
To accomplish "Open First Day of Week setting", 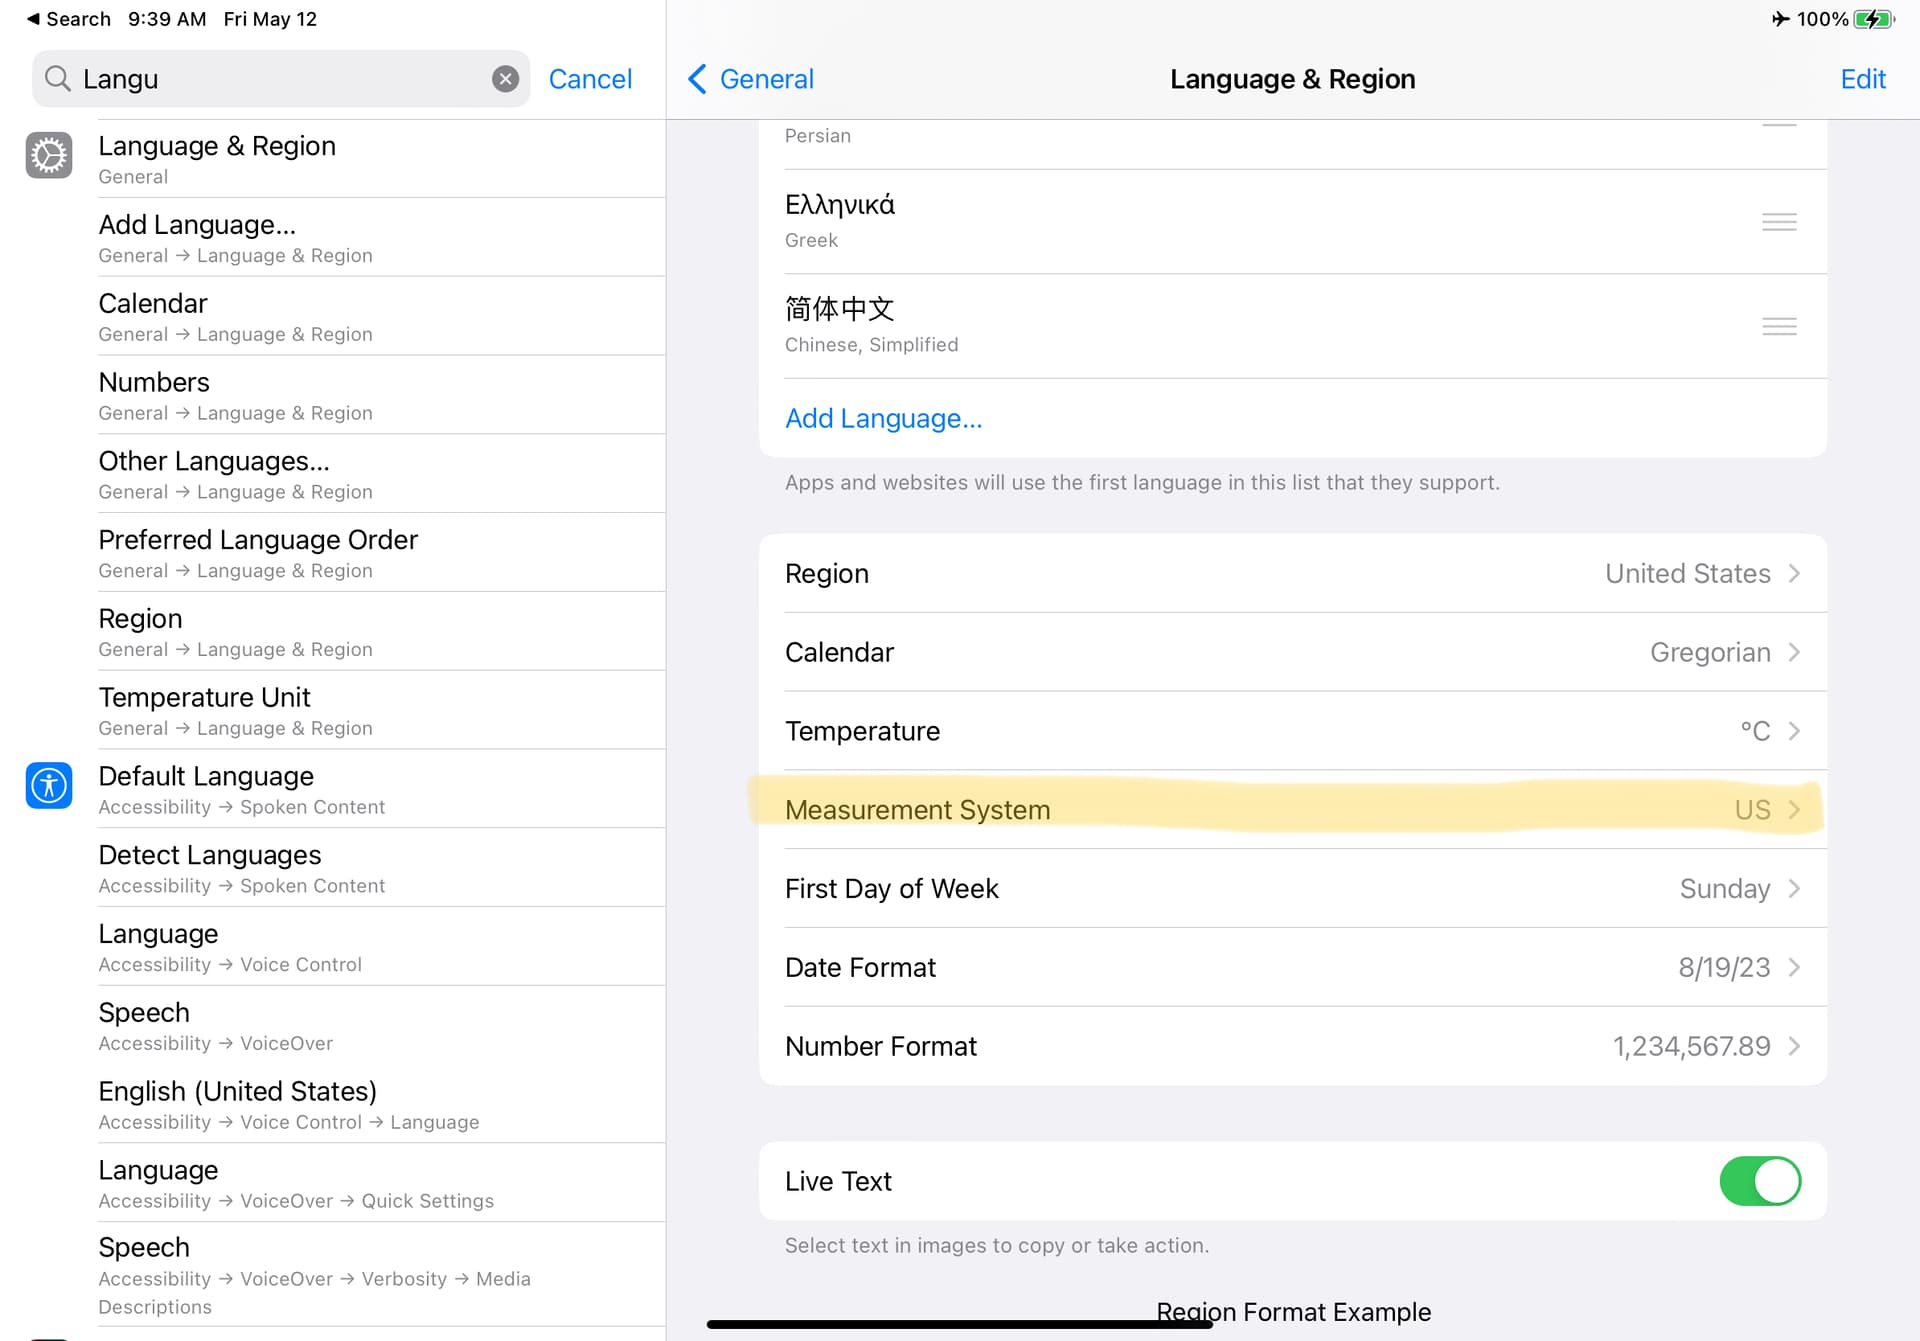I will click(x=1292, y=889).
